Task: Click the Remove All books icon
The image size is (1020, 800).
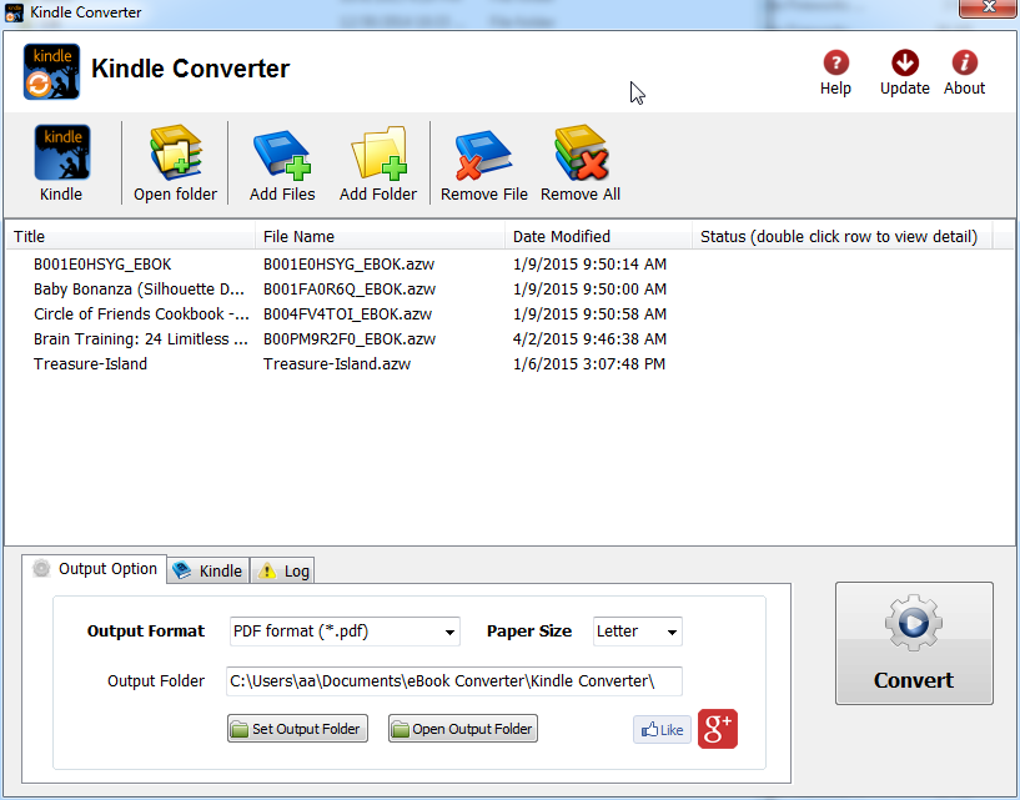Action: pyautogui.click(x=581, y=152)
